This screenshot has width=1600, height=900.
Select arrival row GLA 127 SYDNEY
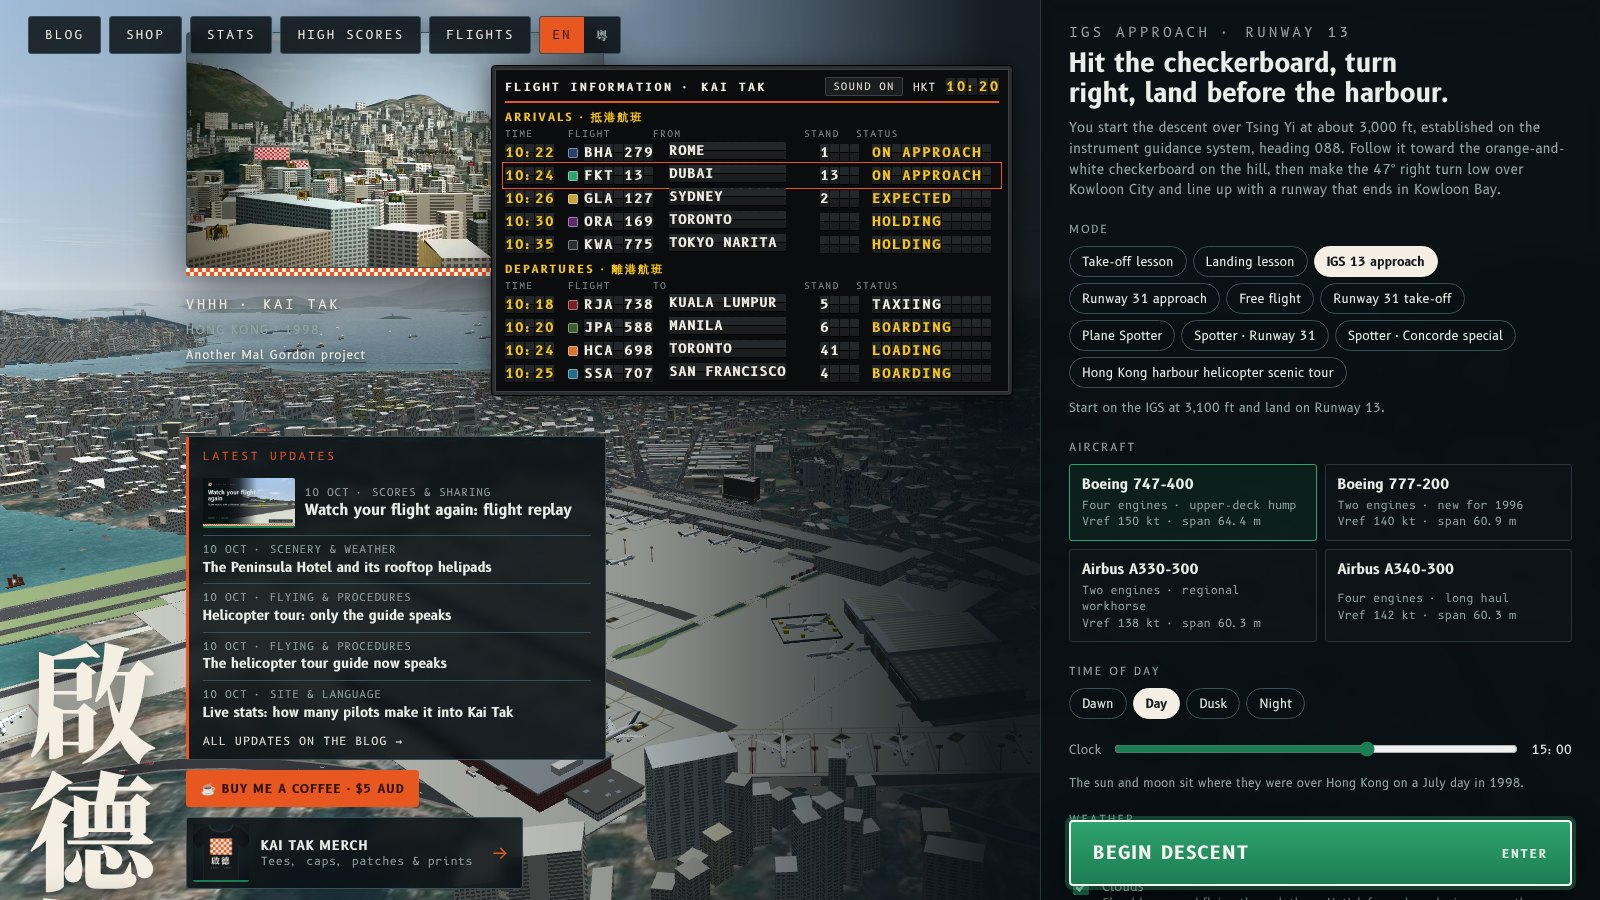(x=751, y=198)
